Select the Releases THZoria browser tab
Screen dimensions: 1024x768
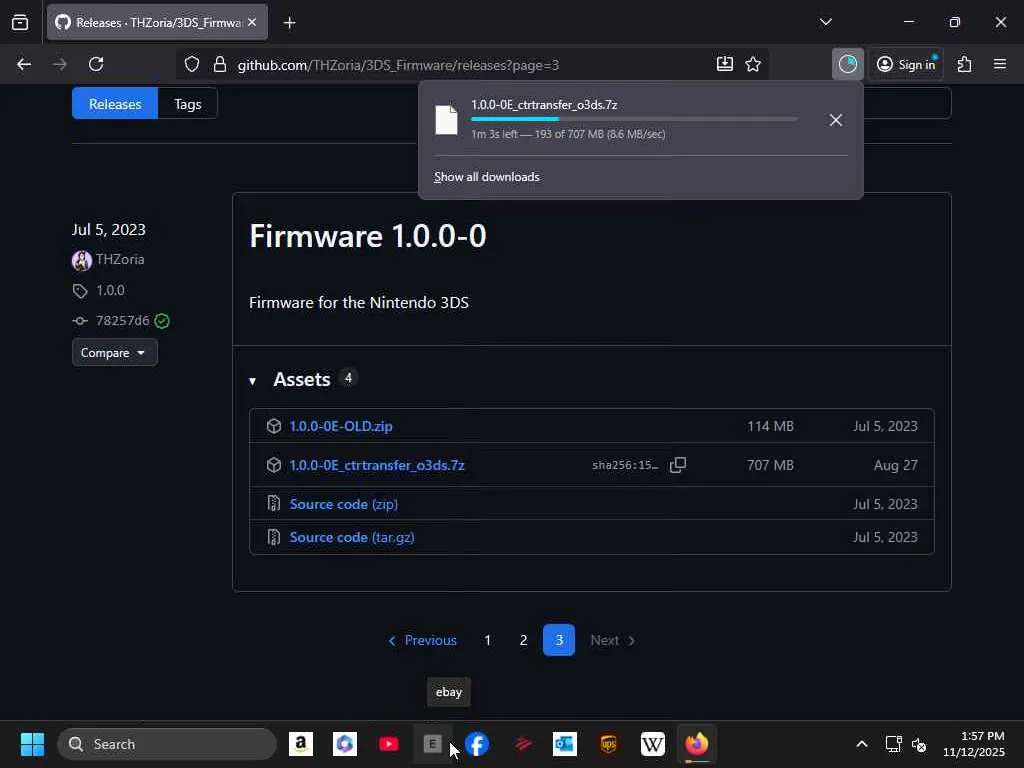tap(157, 22)
